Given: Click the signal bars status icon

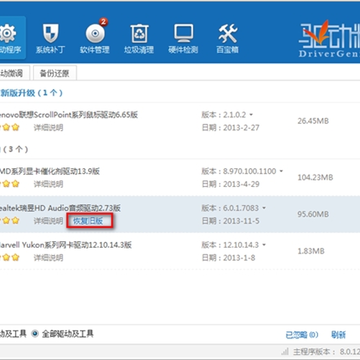Looking at the screenshot, I should 285,351.
